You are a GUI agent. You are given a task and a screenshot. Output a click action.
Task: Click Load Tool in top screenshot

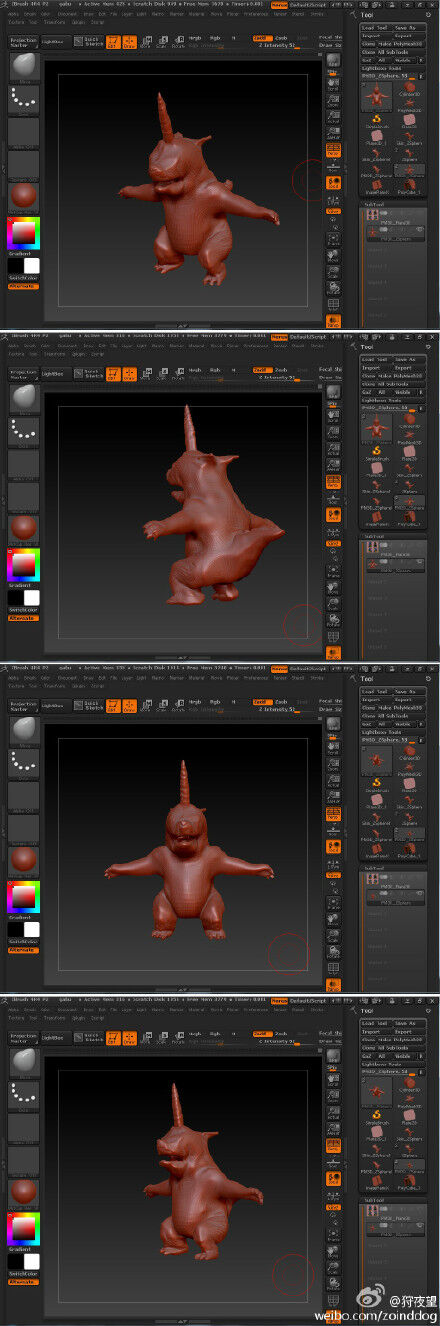[375, 28]
